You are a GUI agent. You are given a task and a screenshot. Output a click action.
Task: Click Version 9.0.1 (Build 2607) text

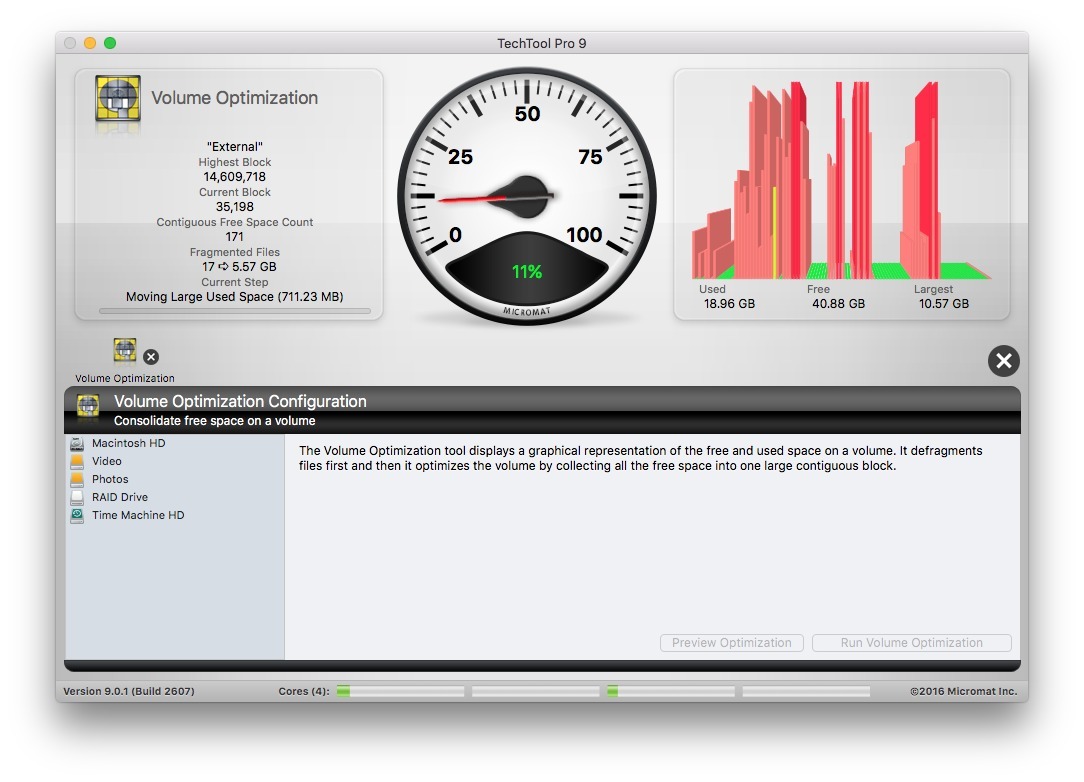129,691
